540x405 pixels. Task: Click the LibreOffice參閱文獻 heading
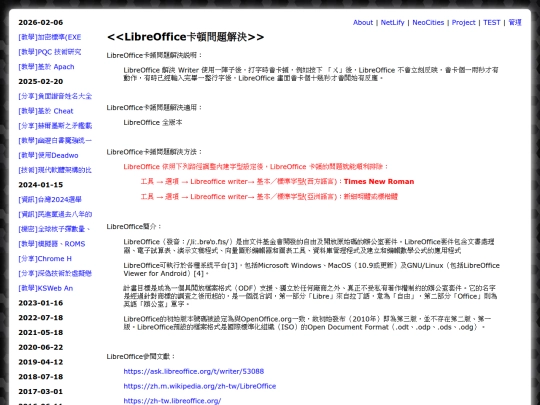tap(141, 356)
